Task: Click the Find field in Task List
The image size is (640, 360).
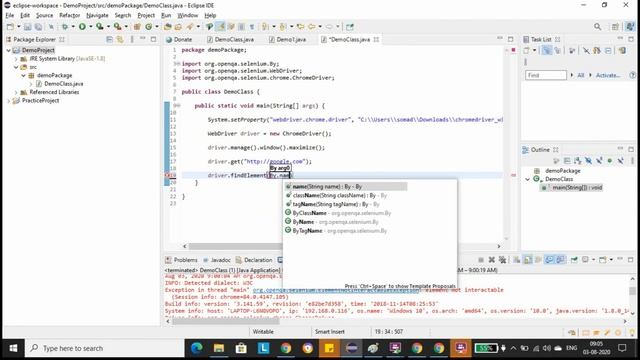Action: point(546,75)
